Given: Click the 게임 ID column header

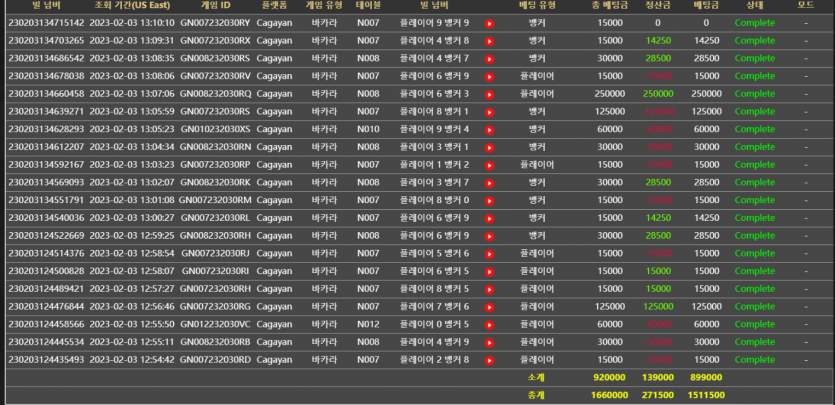Looking at the screenshot, I should pos(215,5).
